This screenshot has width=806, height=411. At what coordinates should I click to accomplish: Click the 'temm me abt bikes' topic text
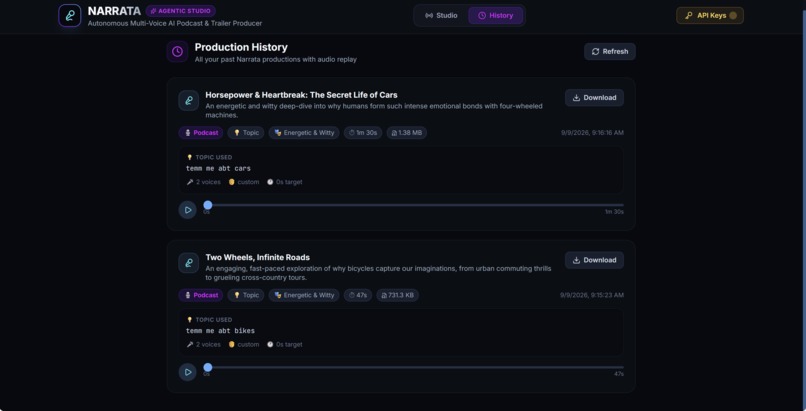221,331
